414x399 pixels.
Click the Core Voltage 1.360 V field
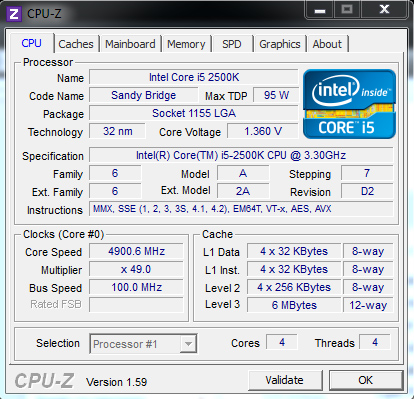tap(263, 131)
